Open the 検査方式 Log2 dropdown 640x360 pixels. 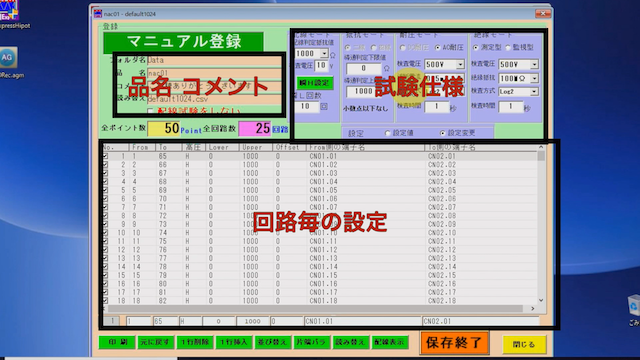pyautogui.click(x=534, y=92)
